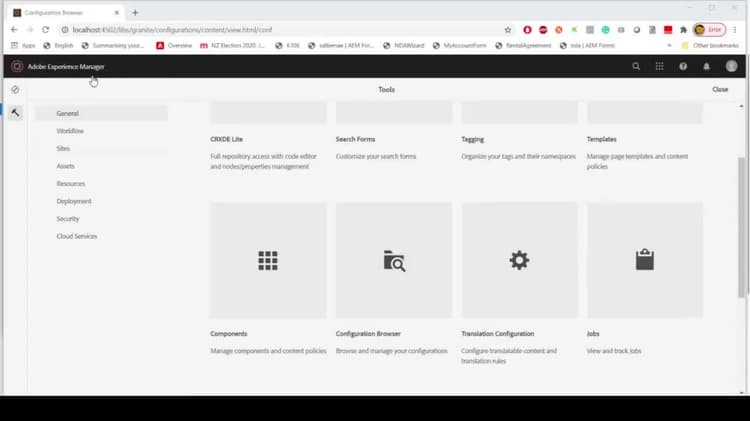Open the notifications bell icon
The image size is (750, 421).
click(x=706, y=66)
